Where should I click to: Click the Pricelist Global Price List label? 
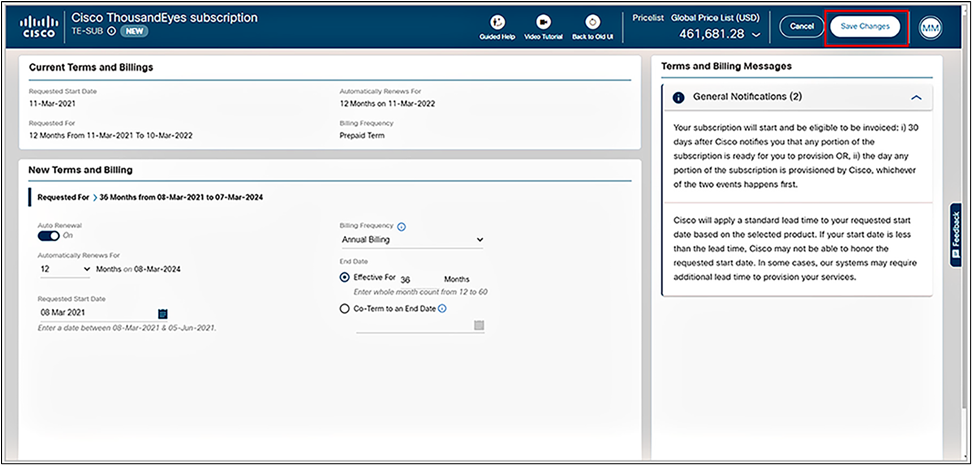click(x=696, y=18)
